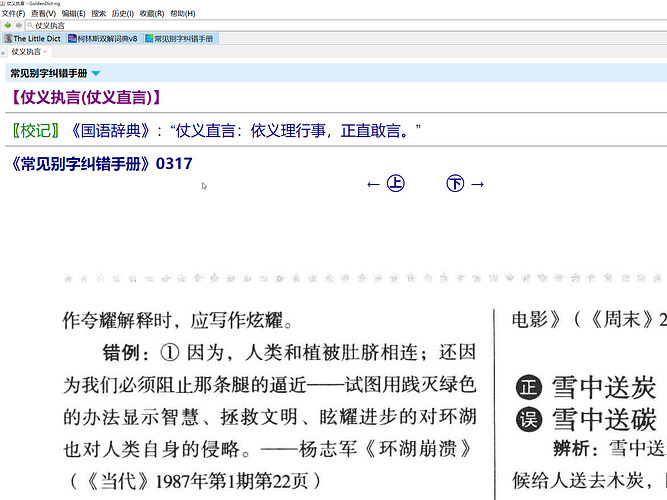Viewport: 667px width, 500px height.
Task: Click the right arrow beside 下
Action: tap(478, 184)
